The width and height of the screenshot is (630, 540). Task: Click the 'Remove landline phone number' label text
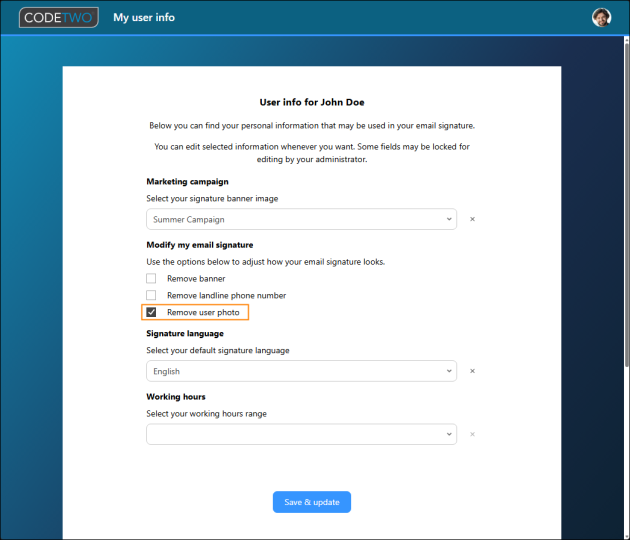pyautogui.click(x=227, y=295)
